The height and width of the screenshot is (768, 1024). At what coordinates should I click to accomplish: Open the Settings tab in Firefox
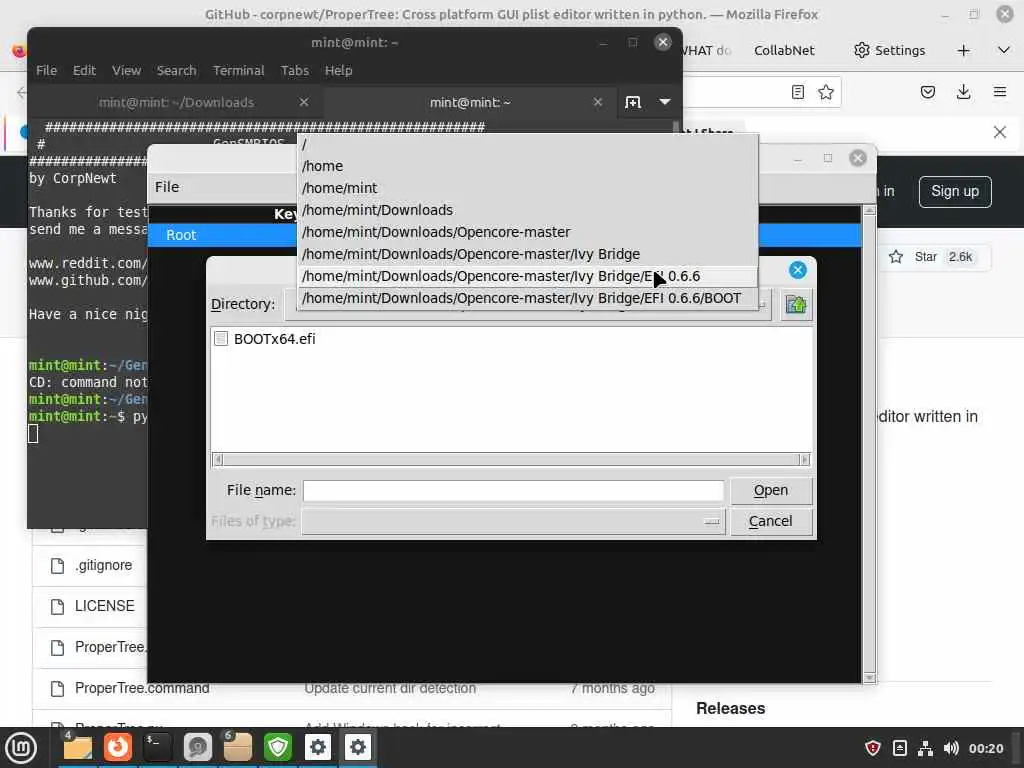pos(889,50)
